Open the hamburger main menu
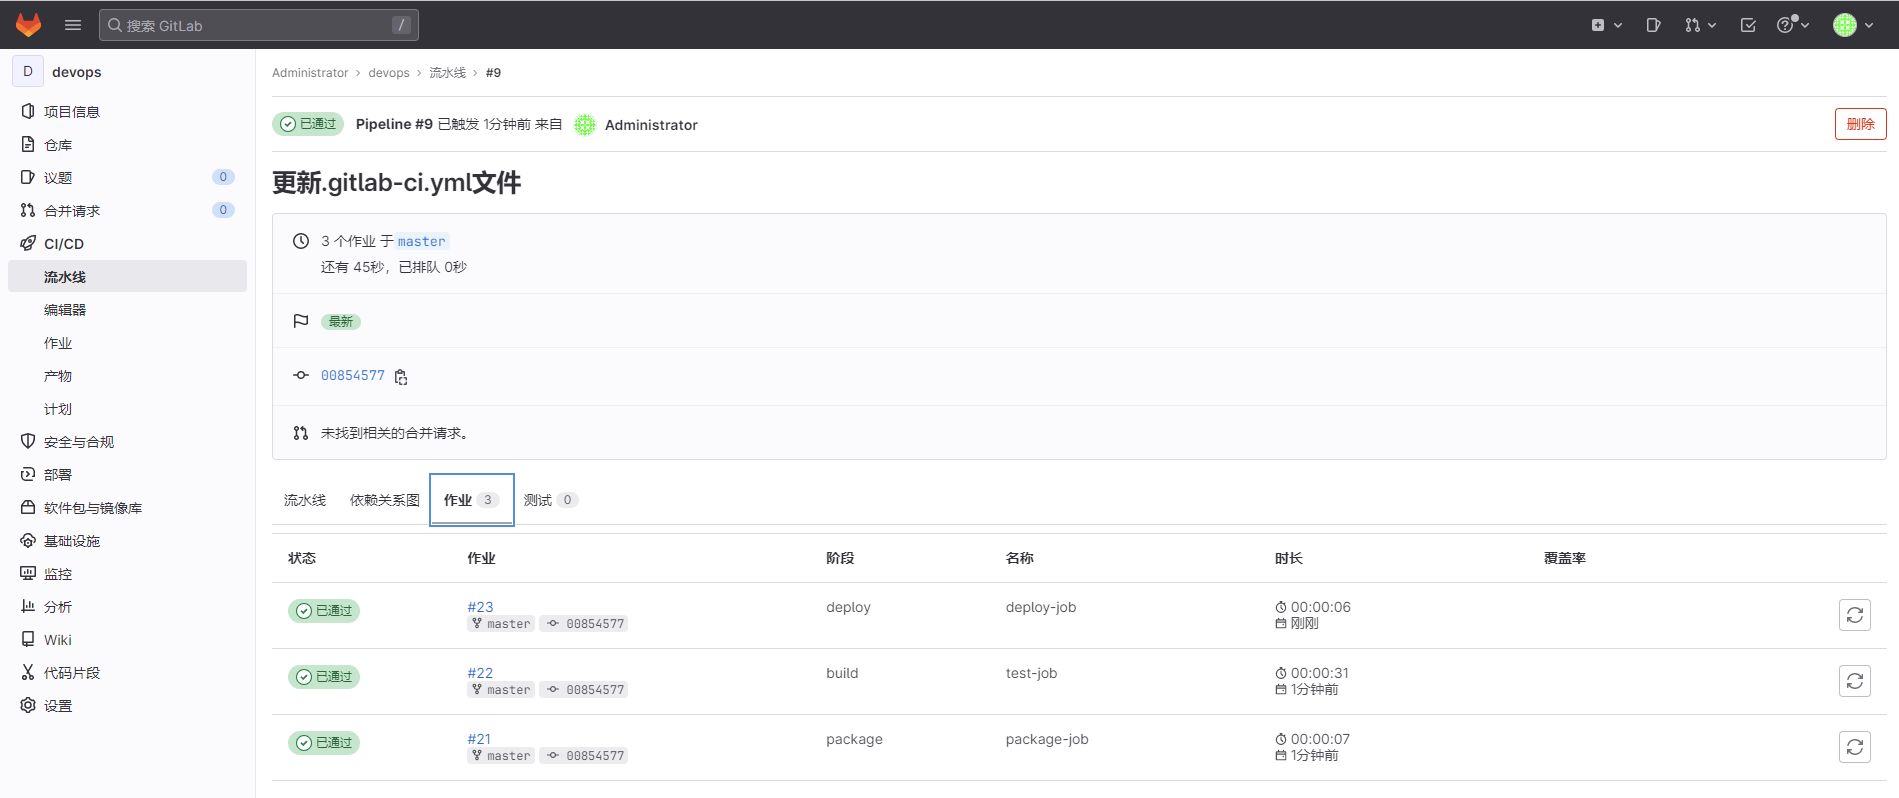 [73, 25]
